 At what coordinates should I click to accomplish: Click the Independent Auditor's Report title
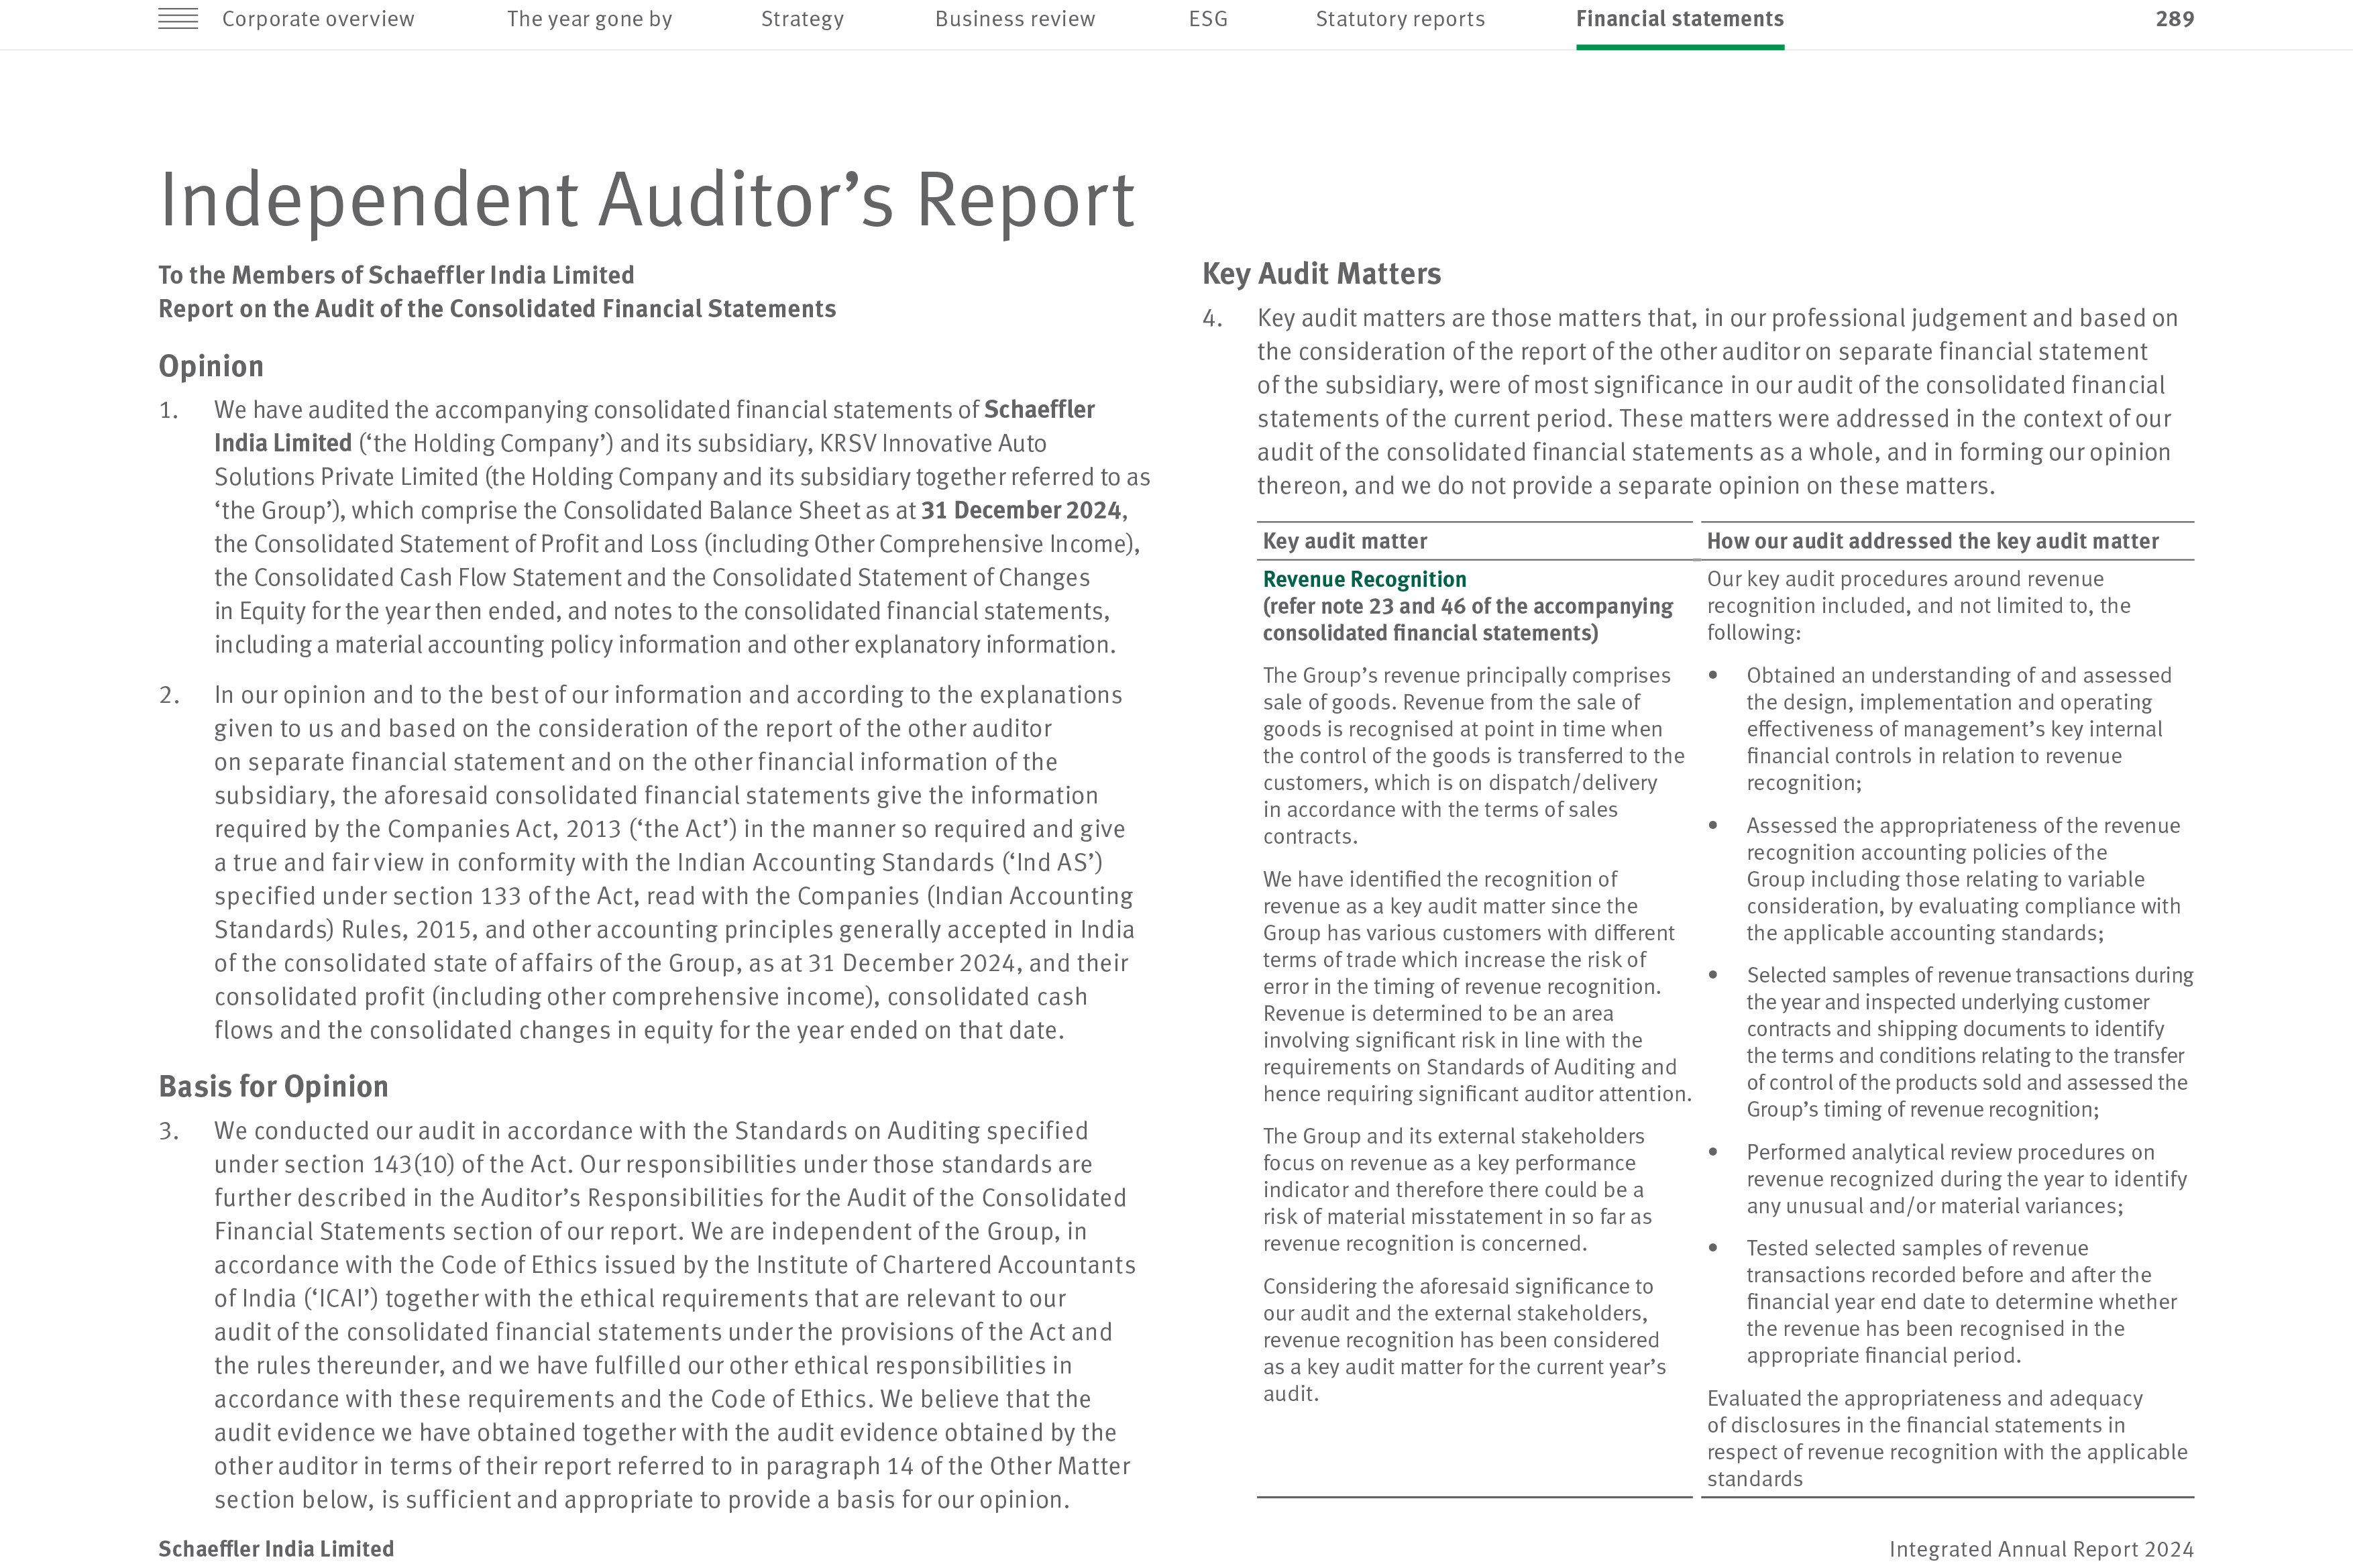click(x=646, y=200)
